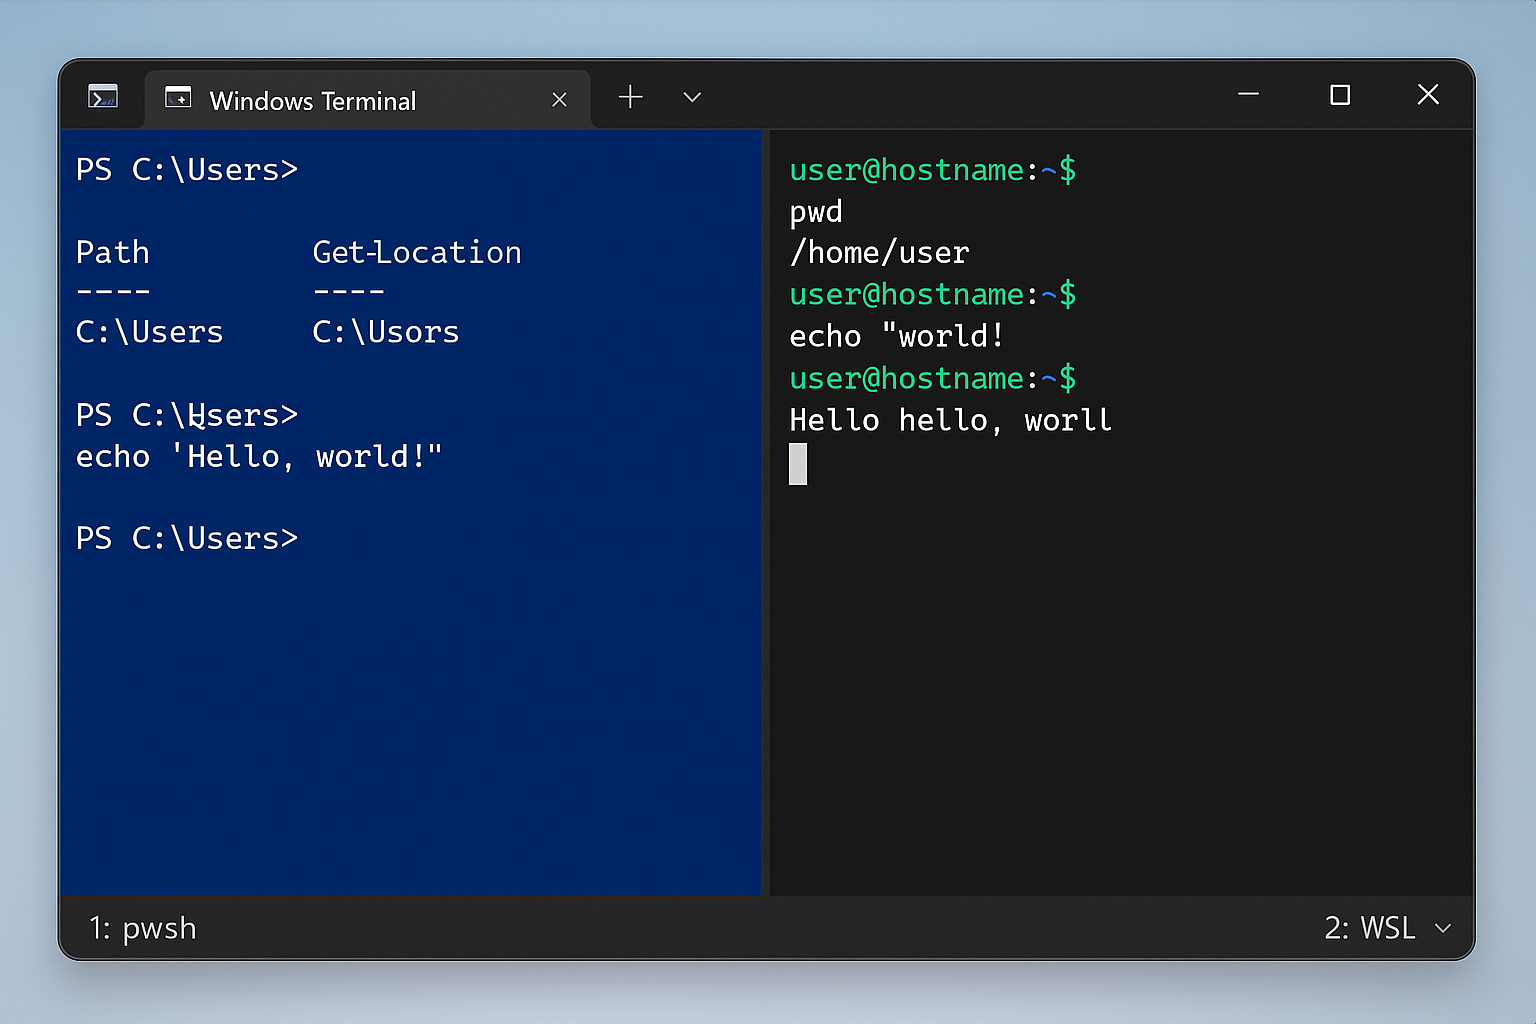
Task: Click the /home/user output text
Action: pyautogui.click(x=879, y=252)
